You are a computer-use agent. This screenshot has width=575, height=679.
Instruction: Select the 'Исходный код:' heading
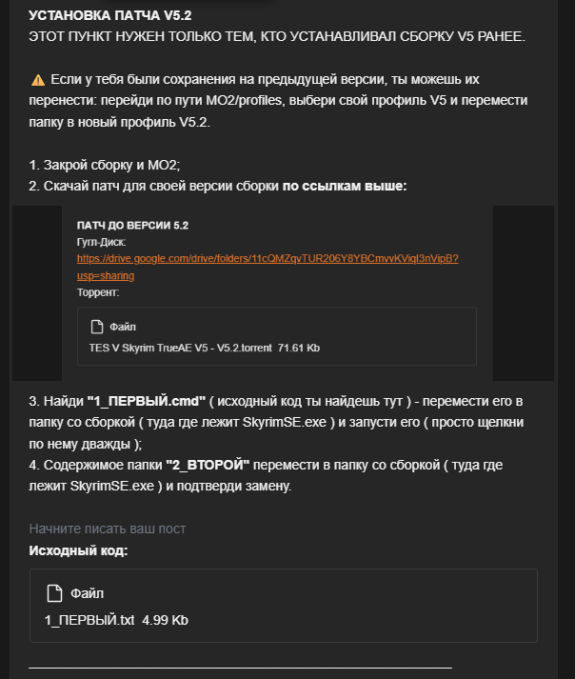[x=78, y=551]
